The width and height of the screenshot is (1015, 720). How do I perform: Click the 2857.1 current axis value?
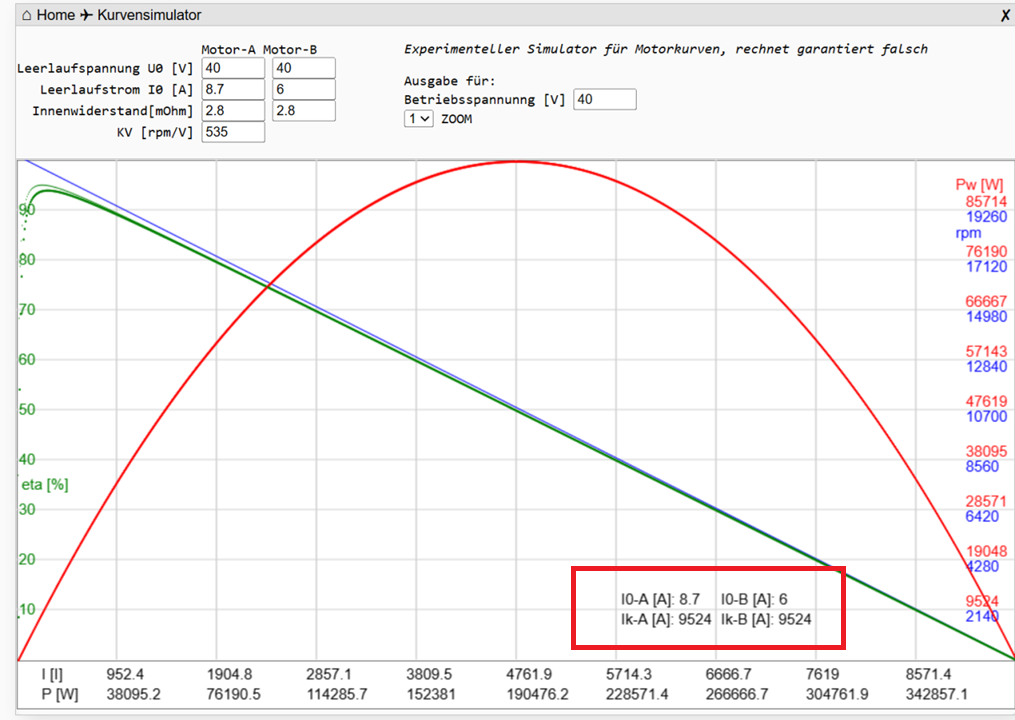[329, 674]
